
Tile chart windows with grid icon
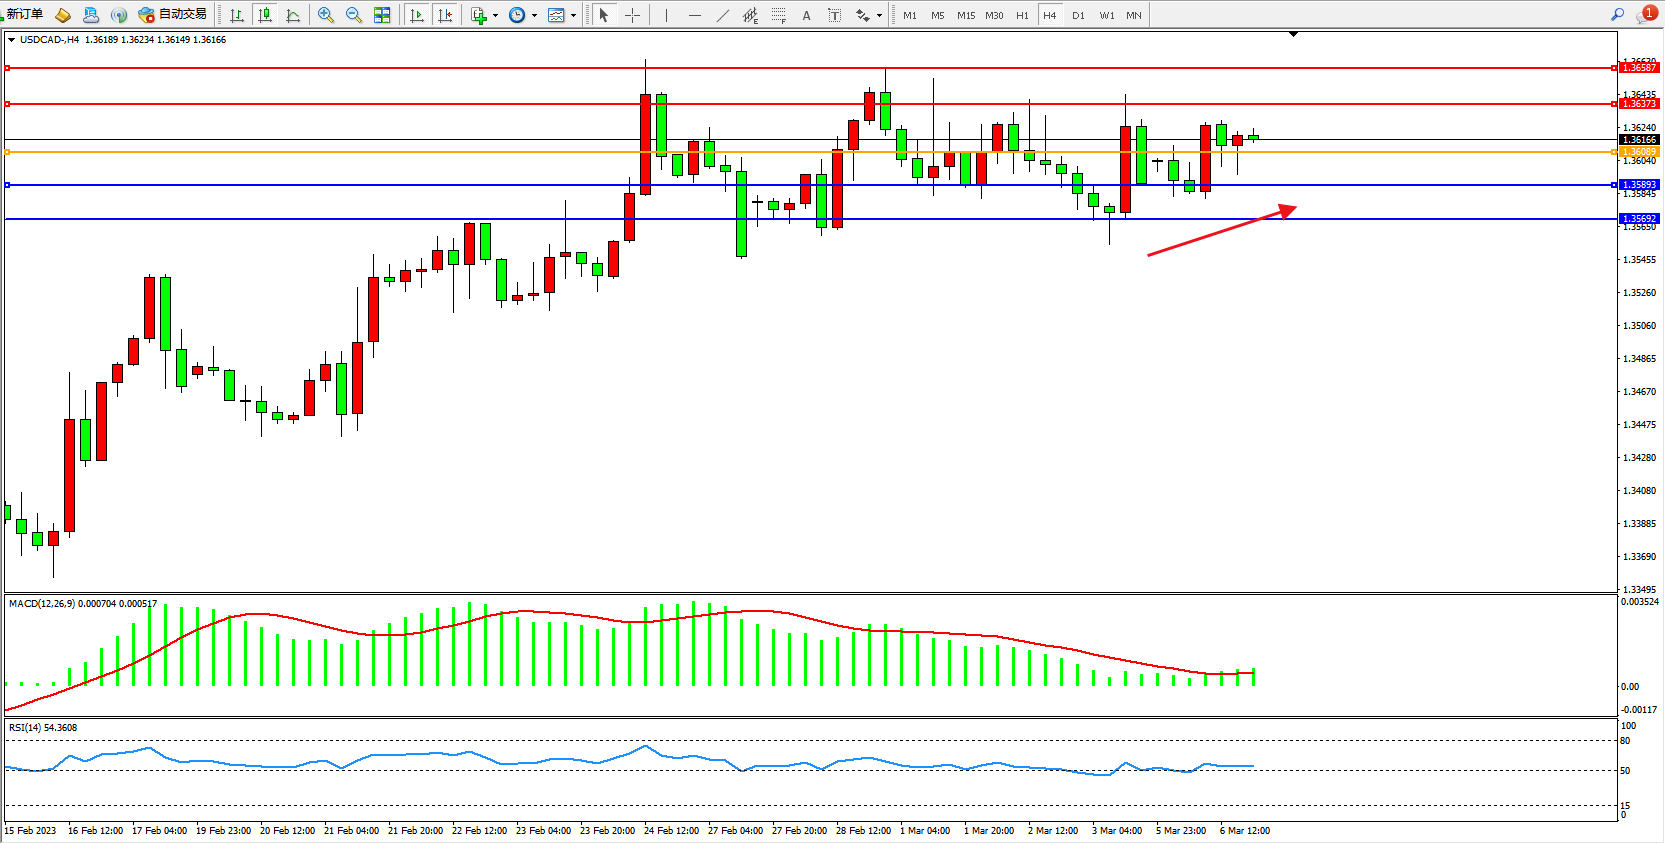pyautogui.click(x=382, y=15)
